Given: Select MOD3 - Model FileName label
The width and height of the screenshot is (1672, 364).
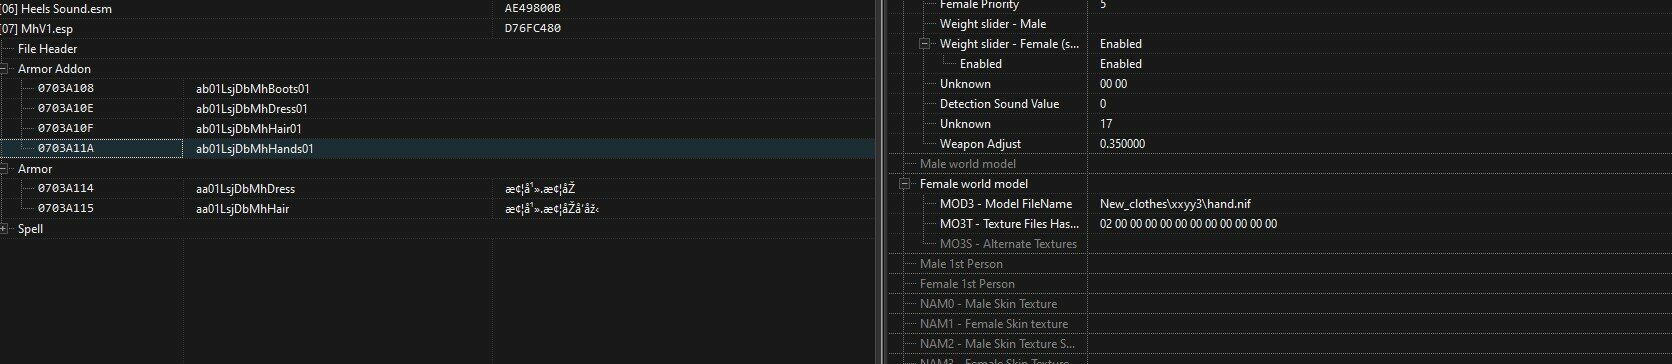Looking at the screenshot, I should [1006, 204].
